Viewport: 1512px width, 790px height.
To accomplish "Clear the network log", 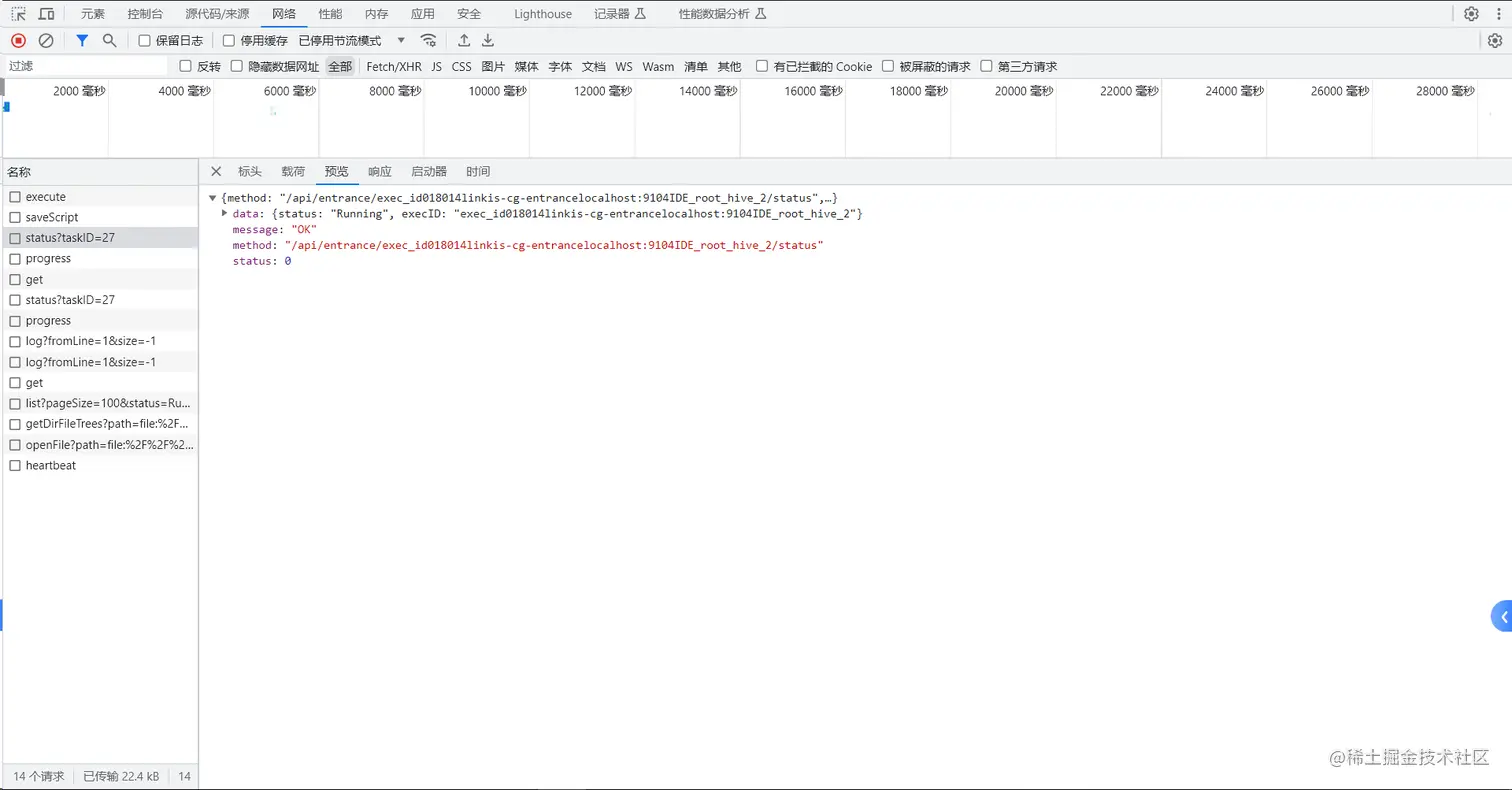I will tap(46, 40).
